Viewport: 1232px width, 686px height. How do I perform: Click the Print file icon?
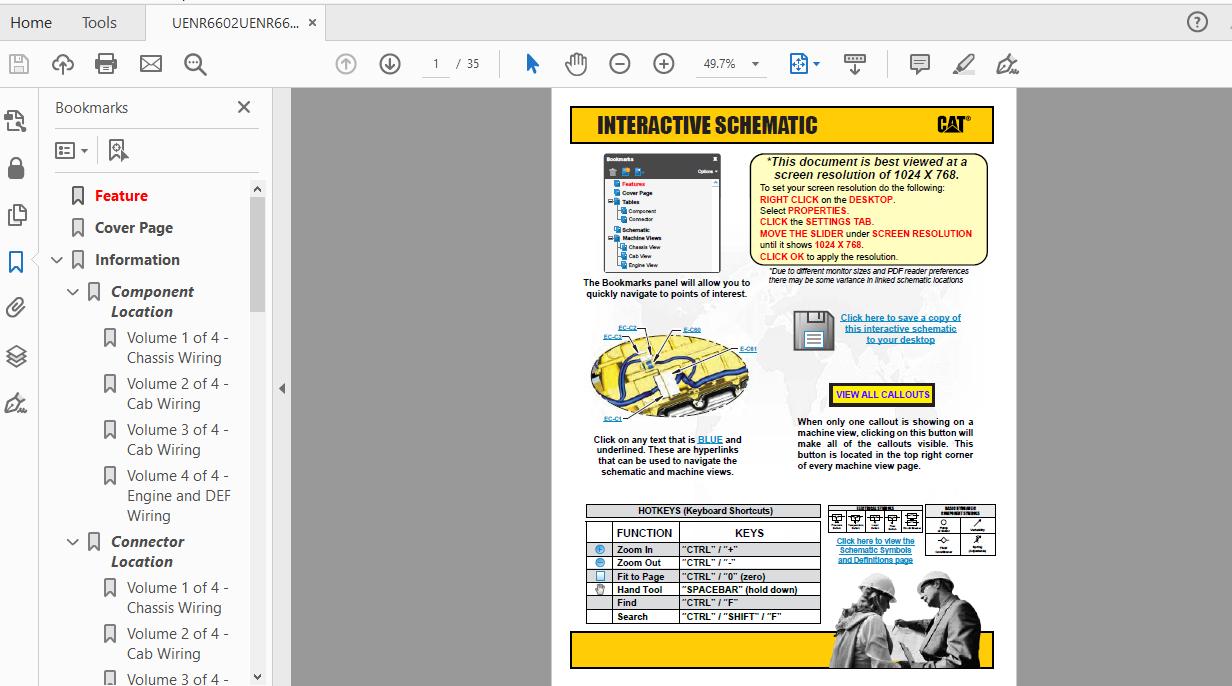pyautogui.click(x=106, y=64)
